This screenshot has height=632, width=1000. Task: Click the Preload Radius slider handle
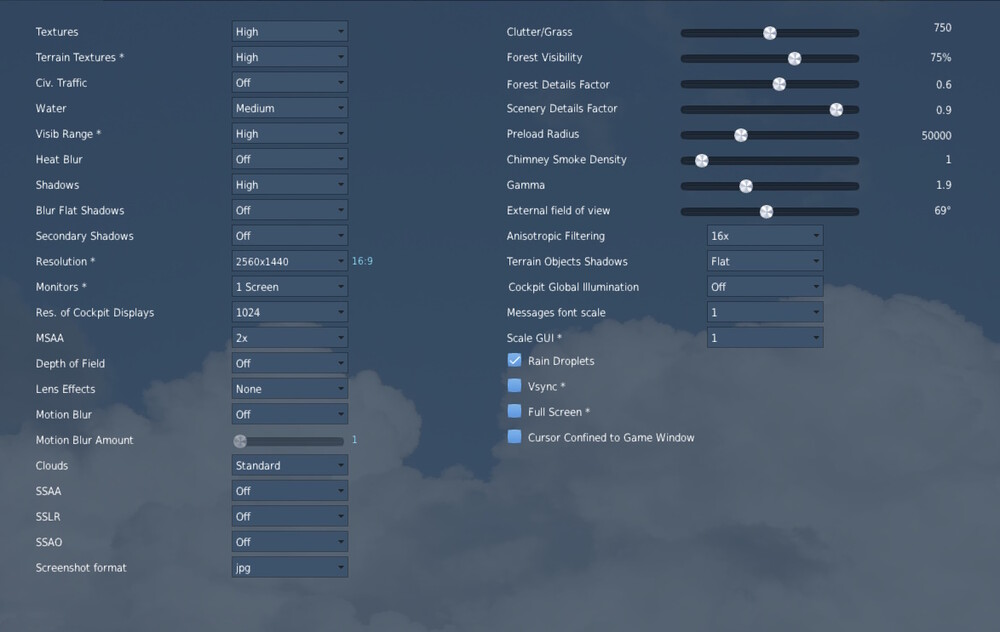pyautogui.click(x=740, y=134)
